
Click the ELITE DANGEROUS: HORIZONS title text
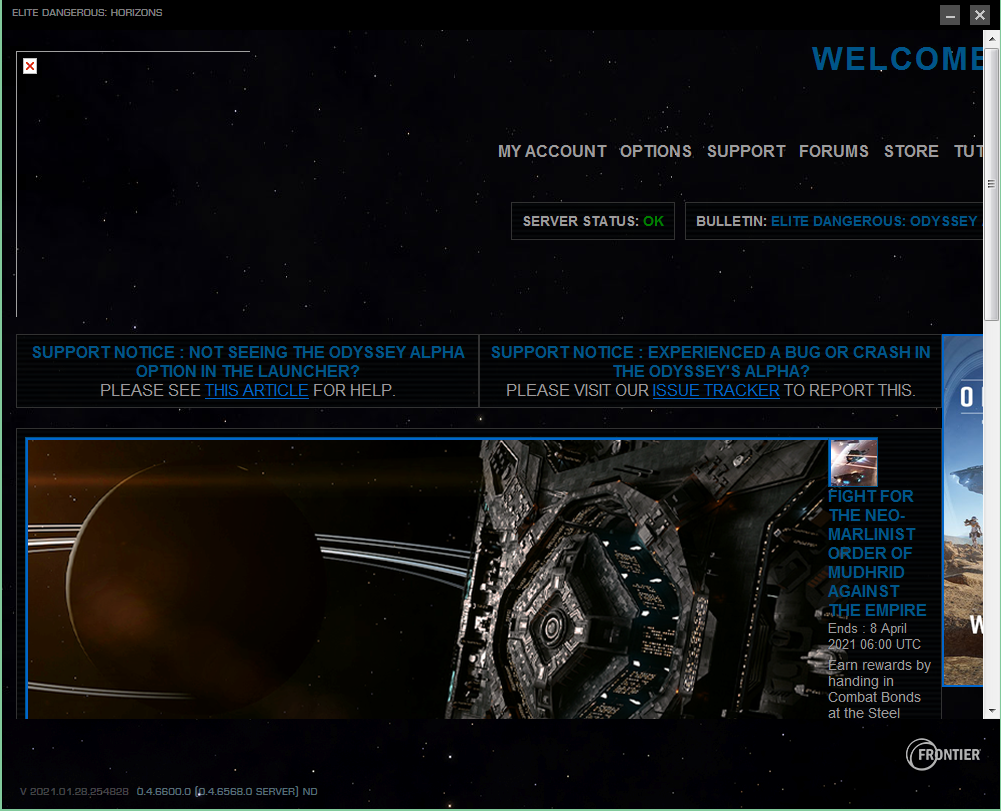[x=87, y=13]
